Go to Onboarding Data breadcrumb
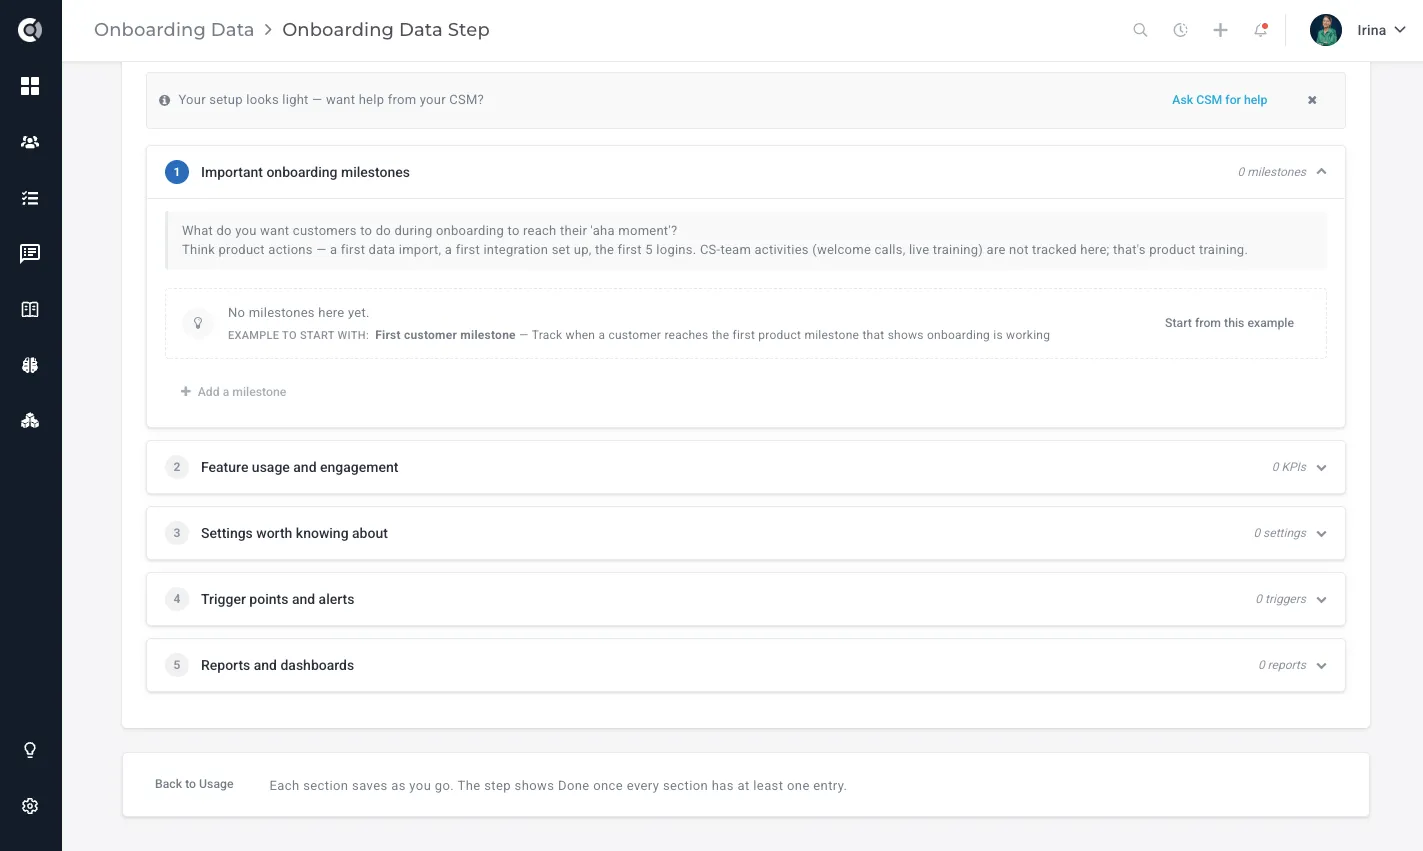Image resolution: width=1423 pixels, height=851 pixels. coord(174,30)
